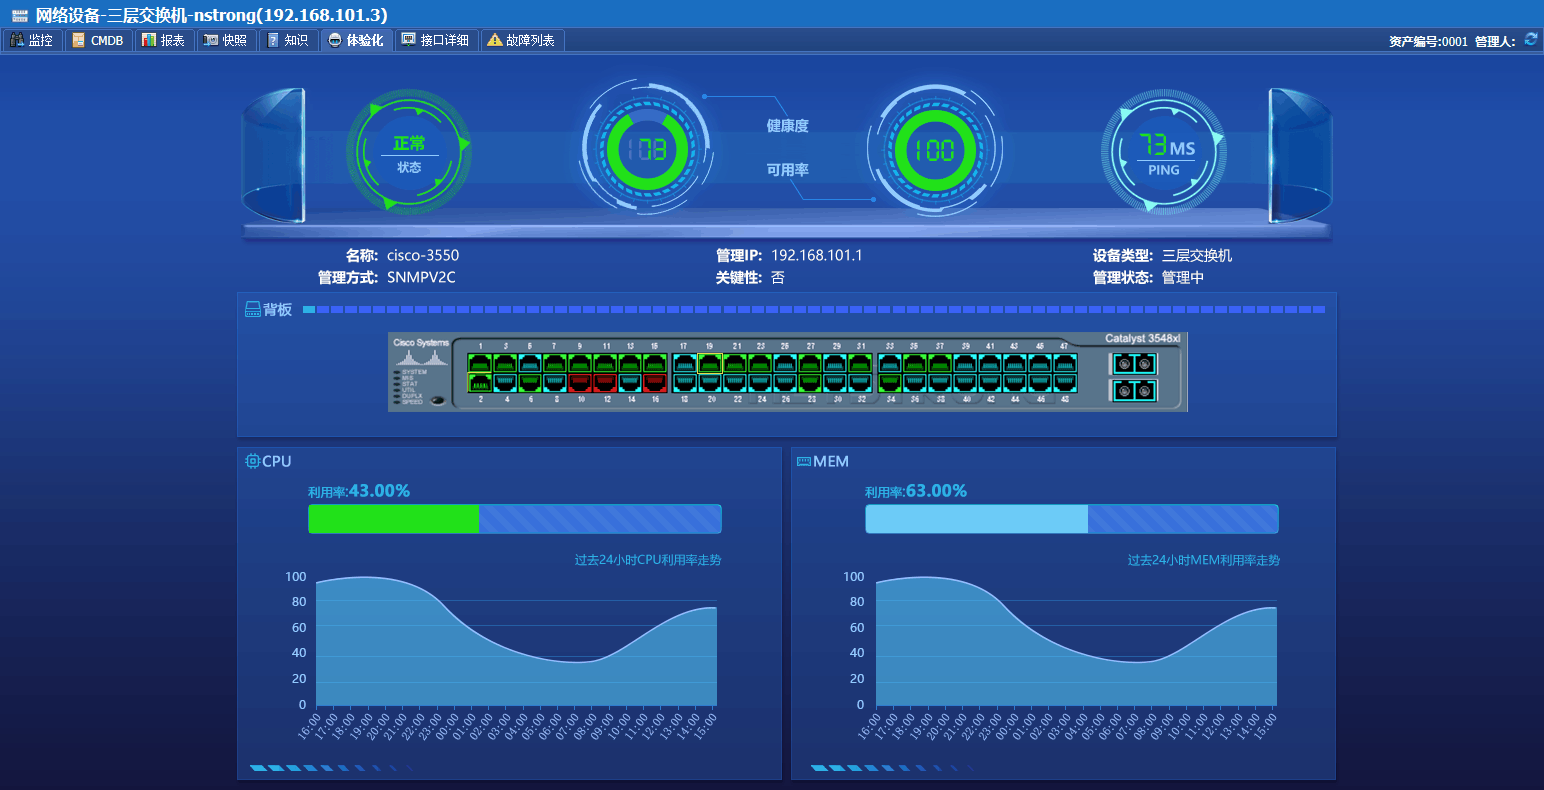This screenshot has height=790, width=1544.
Task: Select green port 28 on the backplane
Action: [810, 383]
